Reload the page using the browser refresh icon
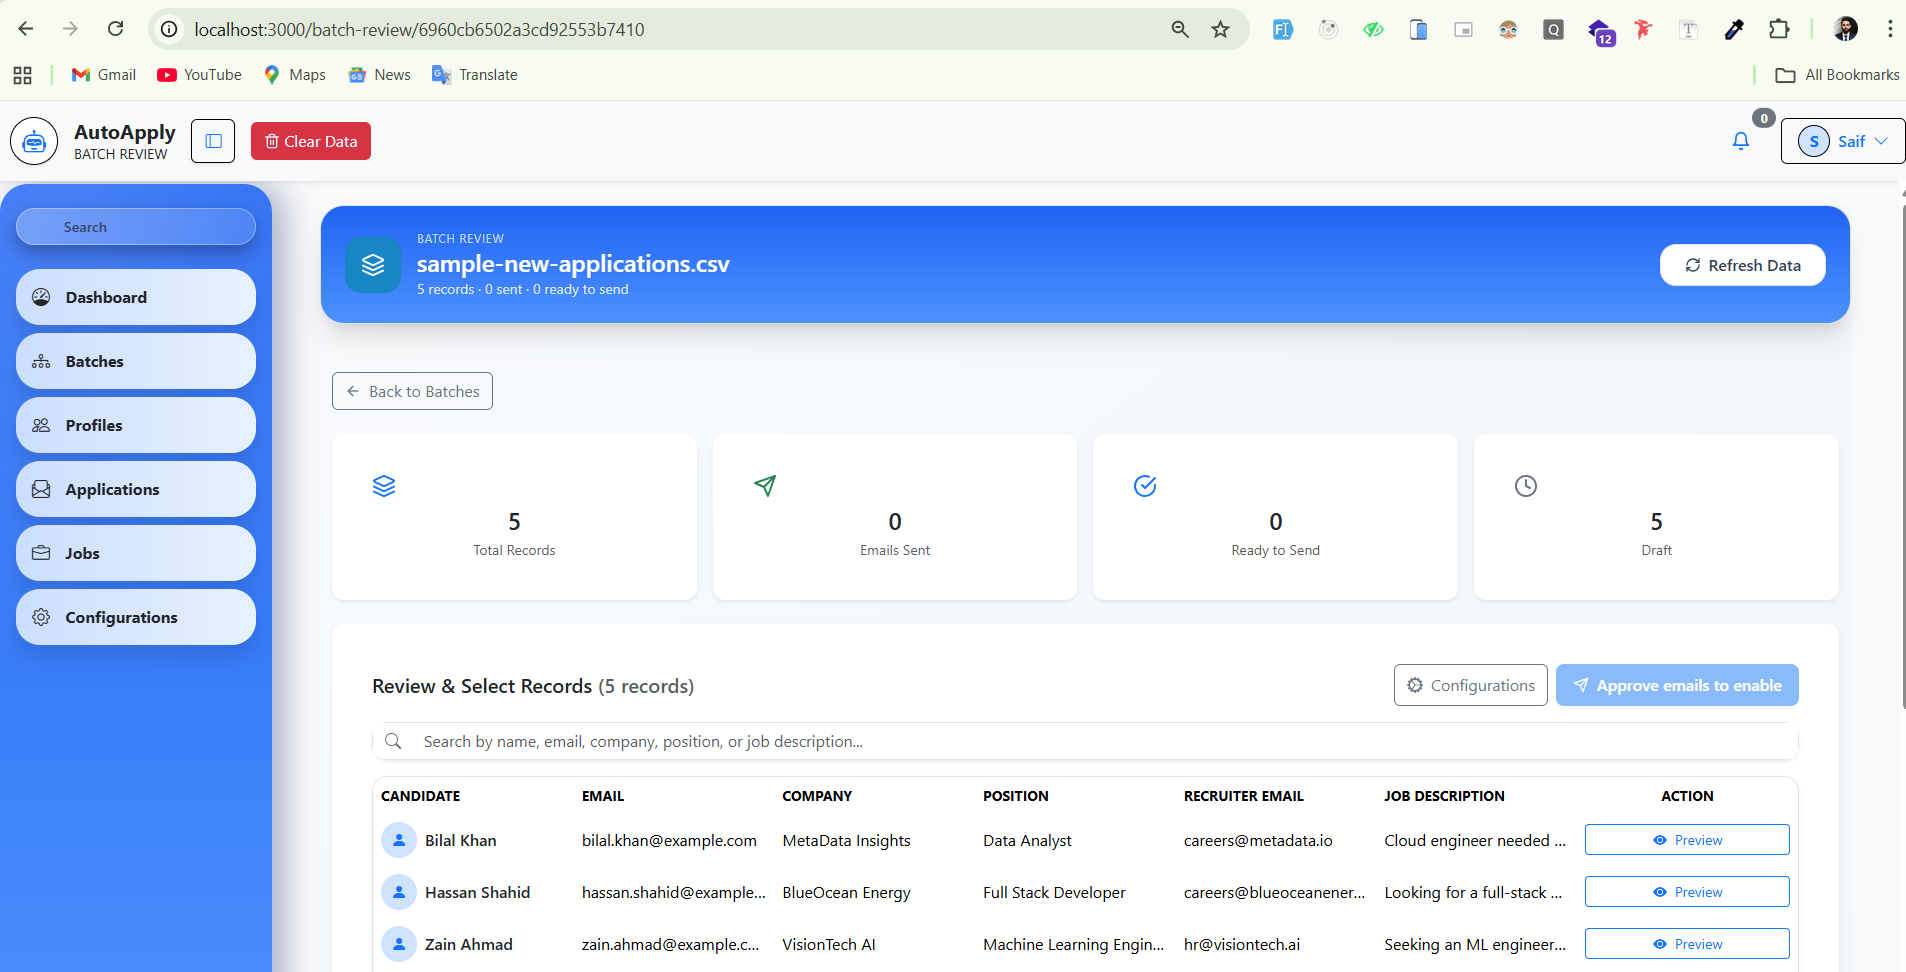The image size is (1906, 972). point(116,29)
